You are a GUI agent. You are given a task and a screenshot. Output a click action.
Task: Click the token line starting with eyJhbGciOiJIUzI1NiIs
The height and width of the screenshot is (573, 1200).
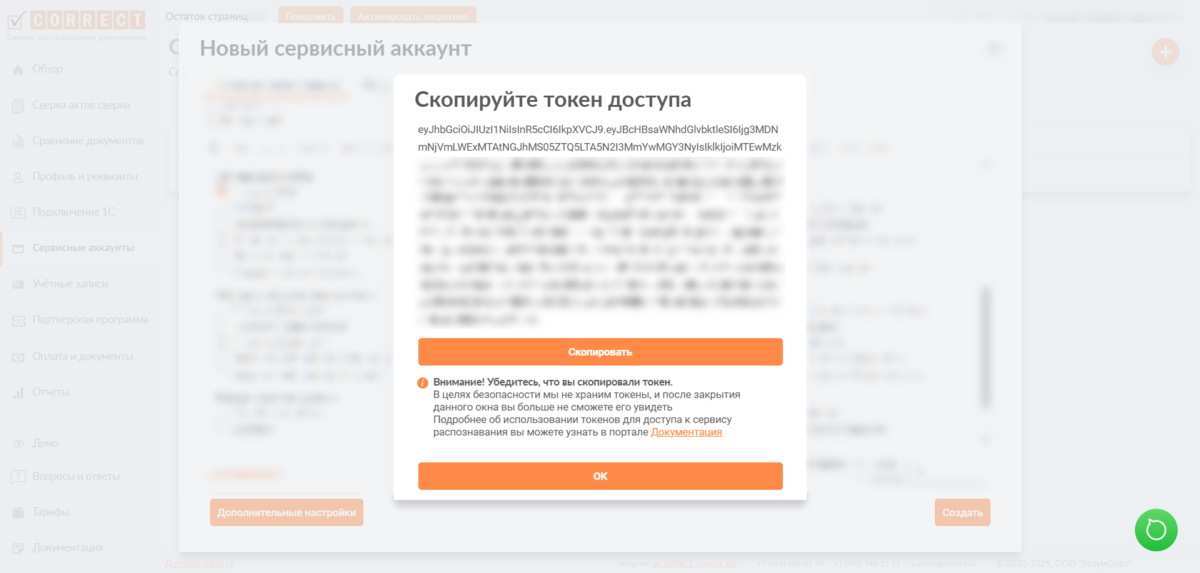[x=598, y=130]
